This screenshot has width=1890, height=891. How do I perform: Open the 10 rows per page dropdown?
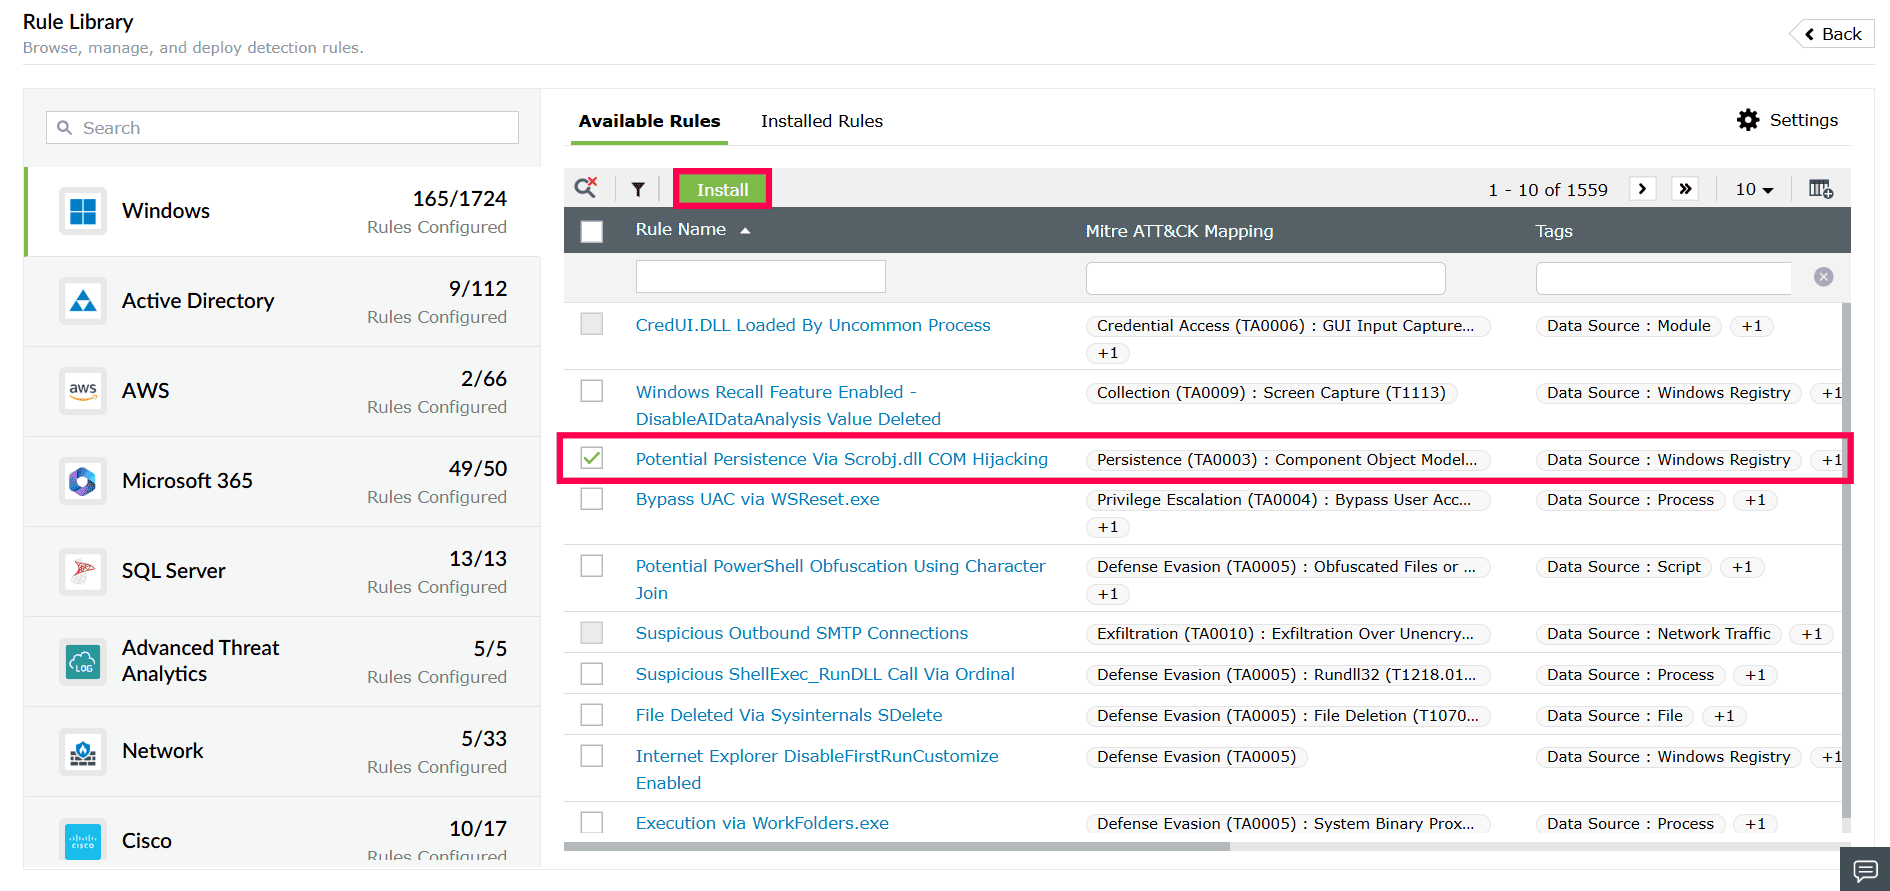pos(1754,189)
